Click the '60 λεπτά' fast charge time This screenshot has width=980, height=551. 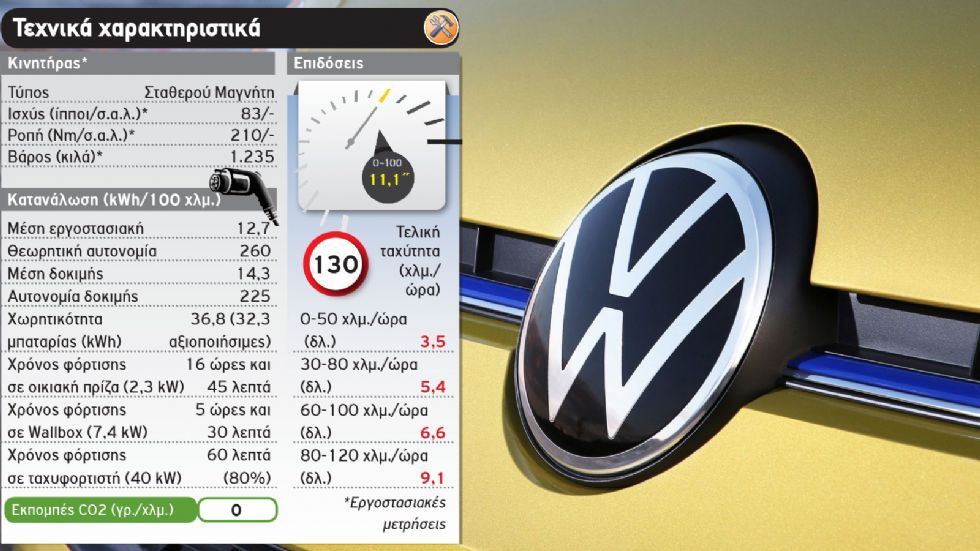tap(239, 455)
